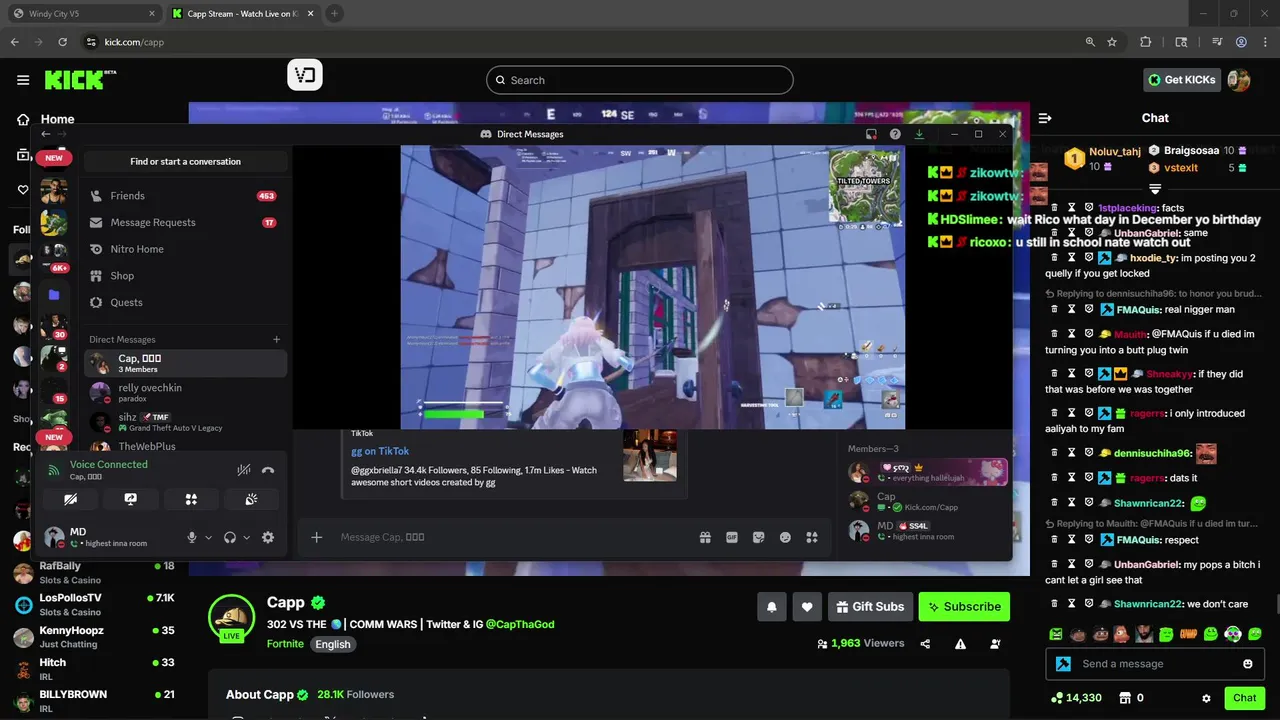The image size is (1280, 720).
Task: Open the GIF picker in Discord
Action: (732, 537)
